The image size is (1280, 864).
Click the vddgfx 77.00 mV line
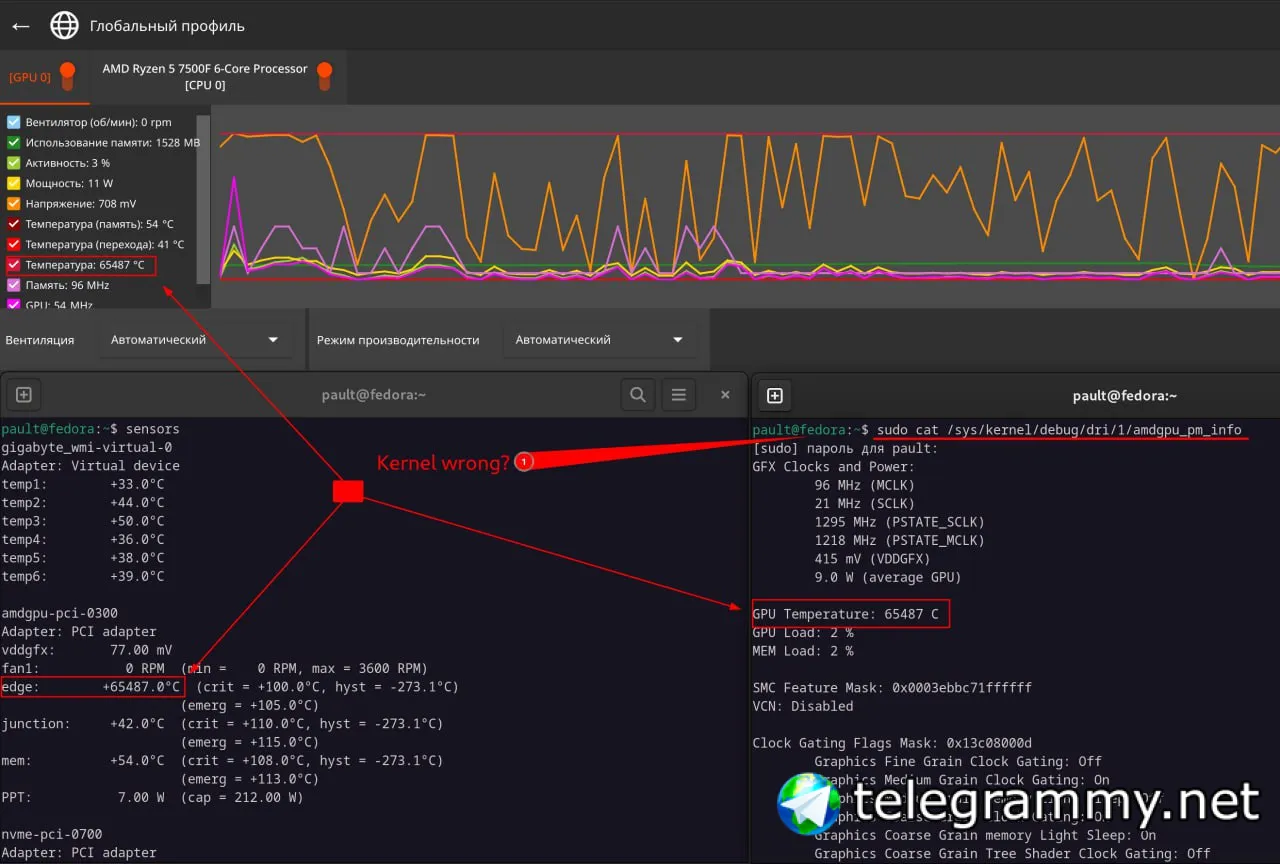(x=87, y=650)
